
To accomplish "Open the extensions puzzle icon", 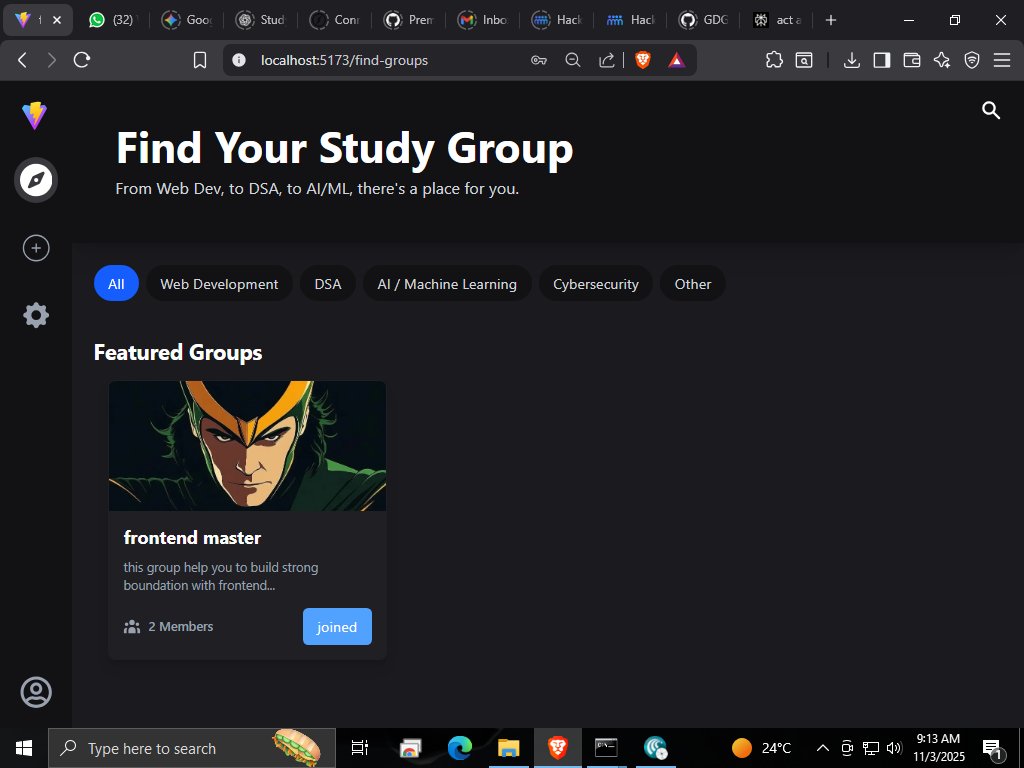I will tap(774, 60).
